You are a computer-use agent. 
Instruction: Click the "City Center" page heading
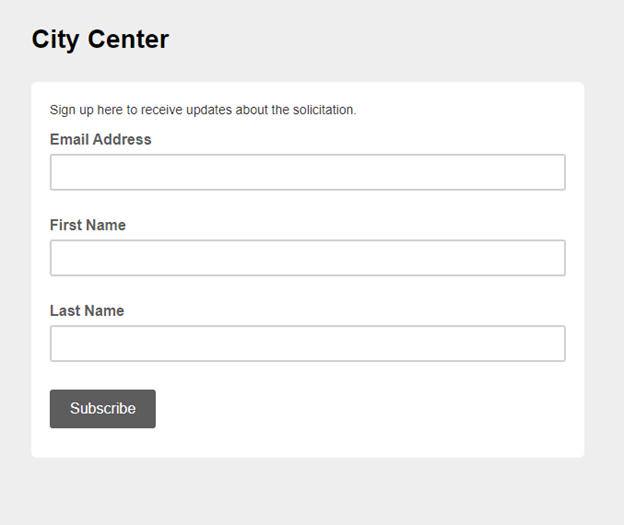click(100, 39)
